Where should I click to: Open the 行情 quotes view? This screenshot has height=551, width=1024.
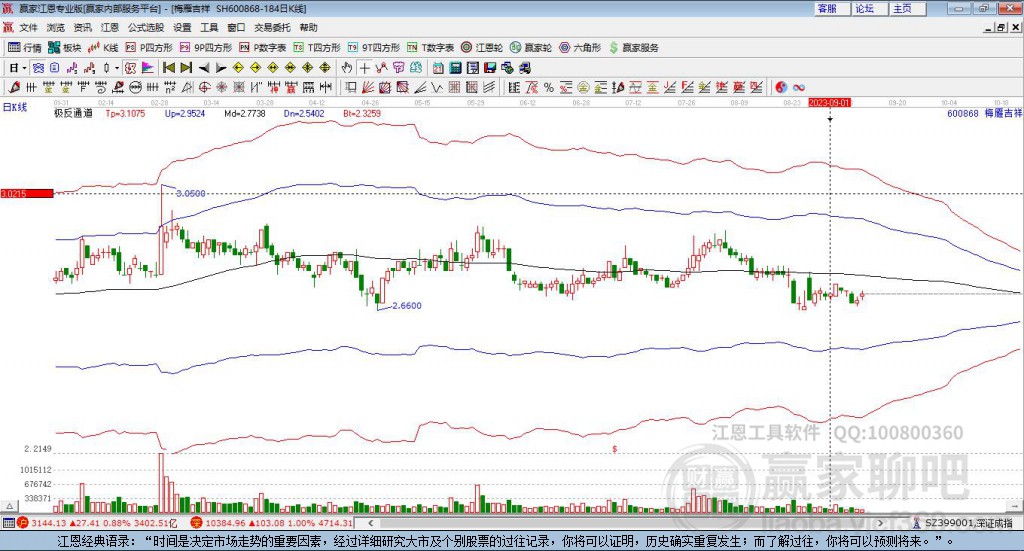[x=25, y=48]
